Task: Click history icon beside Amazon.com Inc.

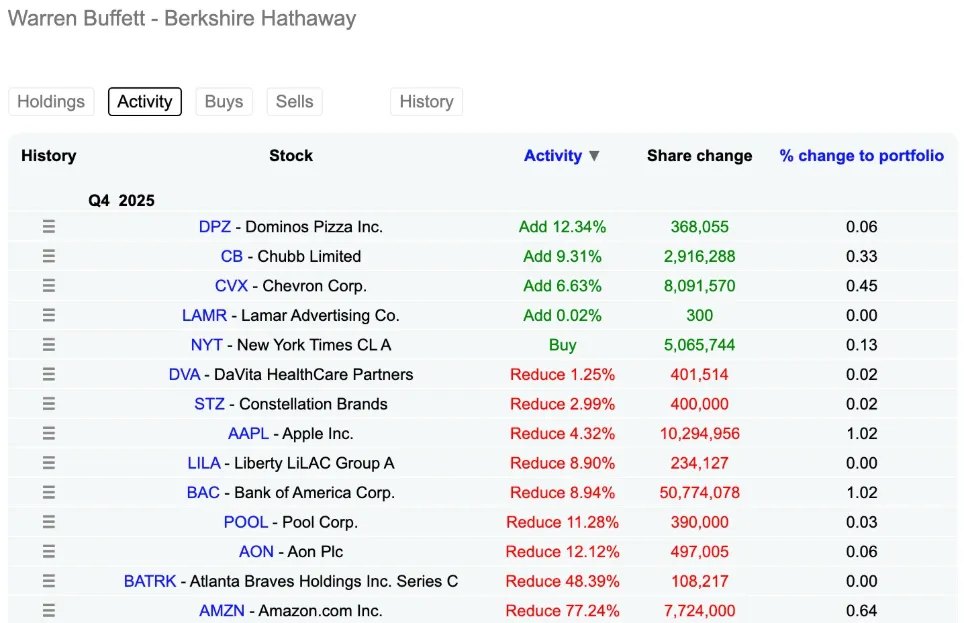Action: (x=48, y=611)
